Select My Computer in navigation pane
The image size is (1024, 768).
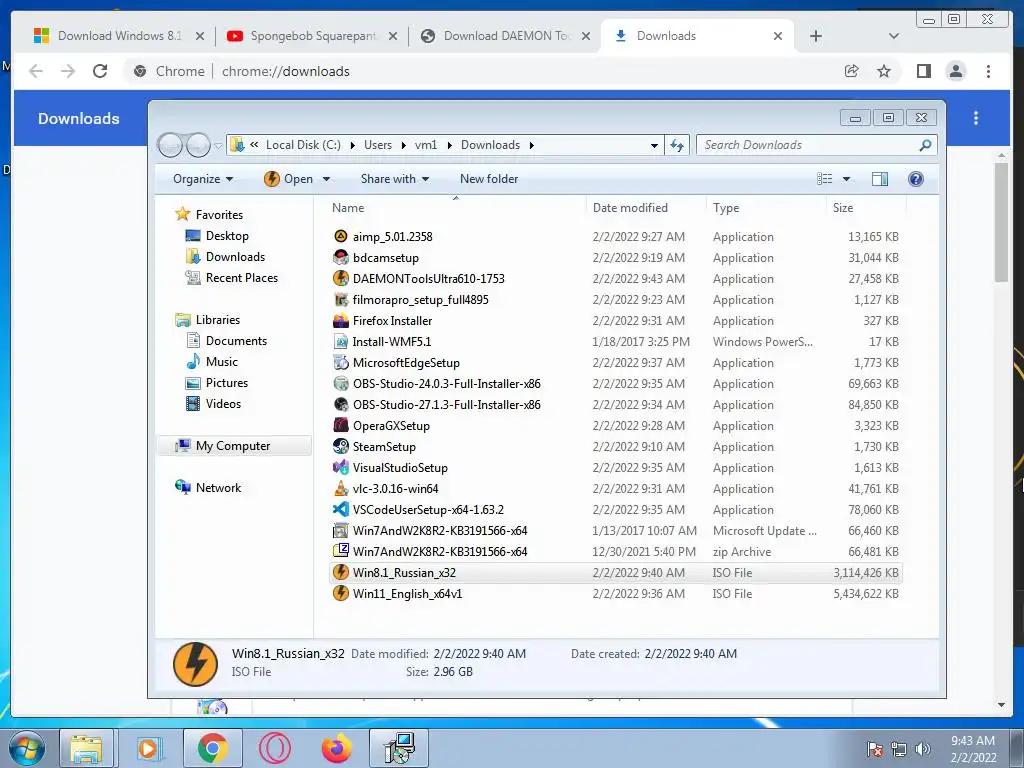pyautogui.click(x=233, y=446)
